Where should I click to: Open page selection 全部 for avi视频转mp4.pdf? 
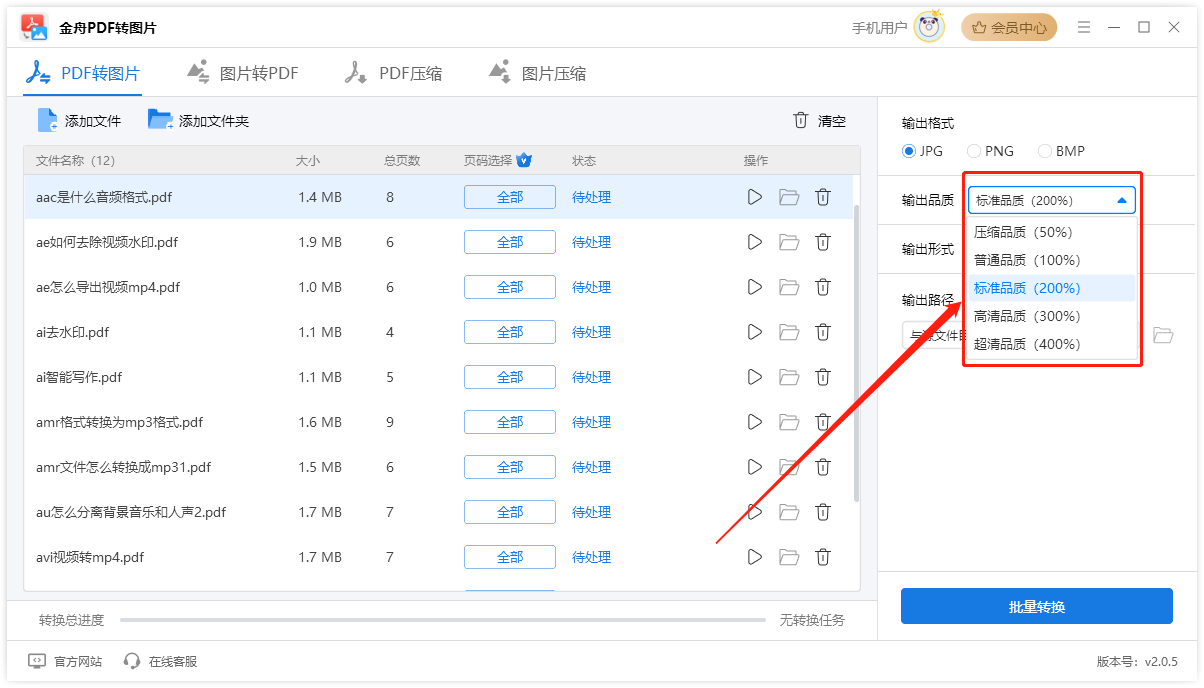pos(509,557)
